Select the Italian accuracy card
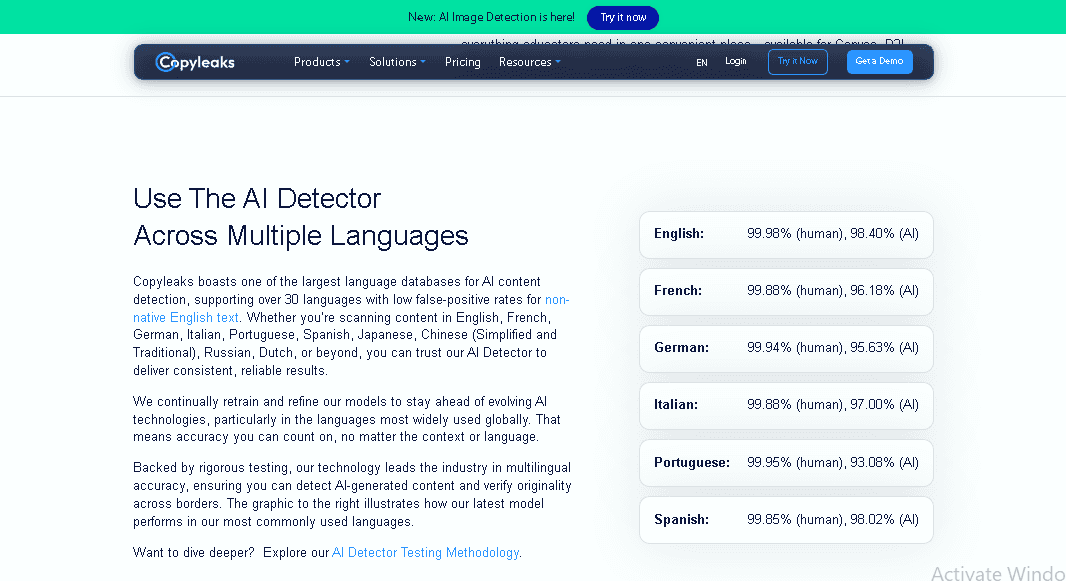The image size is (1066, 581). [x=786, y=405]
